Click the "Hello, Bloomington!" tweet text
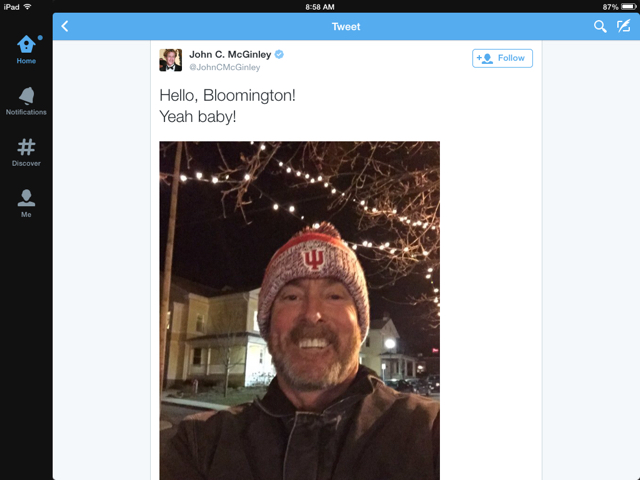 227,95
